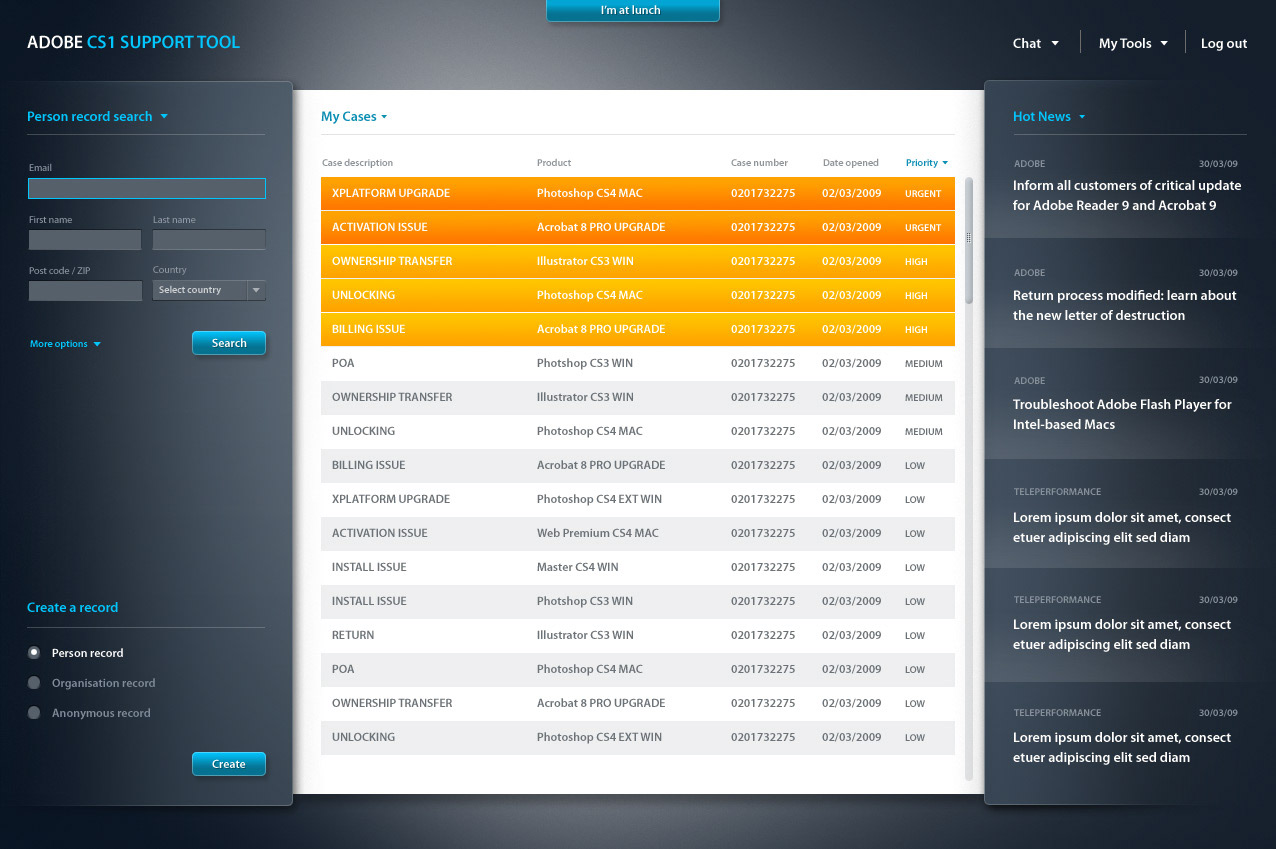Click the Email input field
The height and width of the screenshot is (849, 1276).
[147, 188]
